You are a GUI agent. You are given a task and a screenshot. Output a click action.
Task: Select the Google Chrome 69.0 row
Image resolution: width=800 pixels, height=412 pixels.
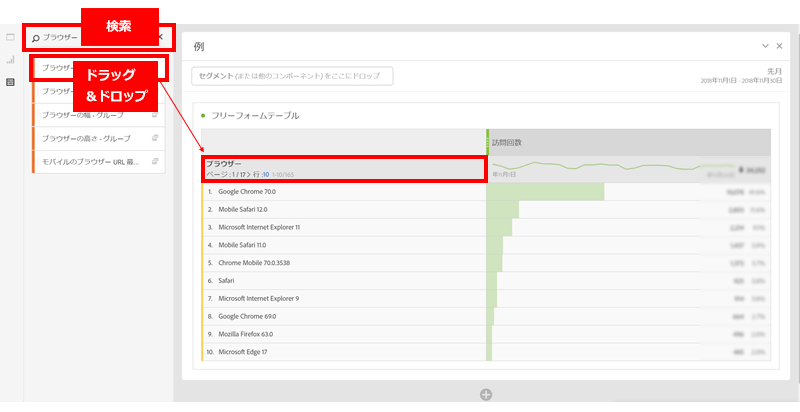pos(344,316)
